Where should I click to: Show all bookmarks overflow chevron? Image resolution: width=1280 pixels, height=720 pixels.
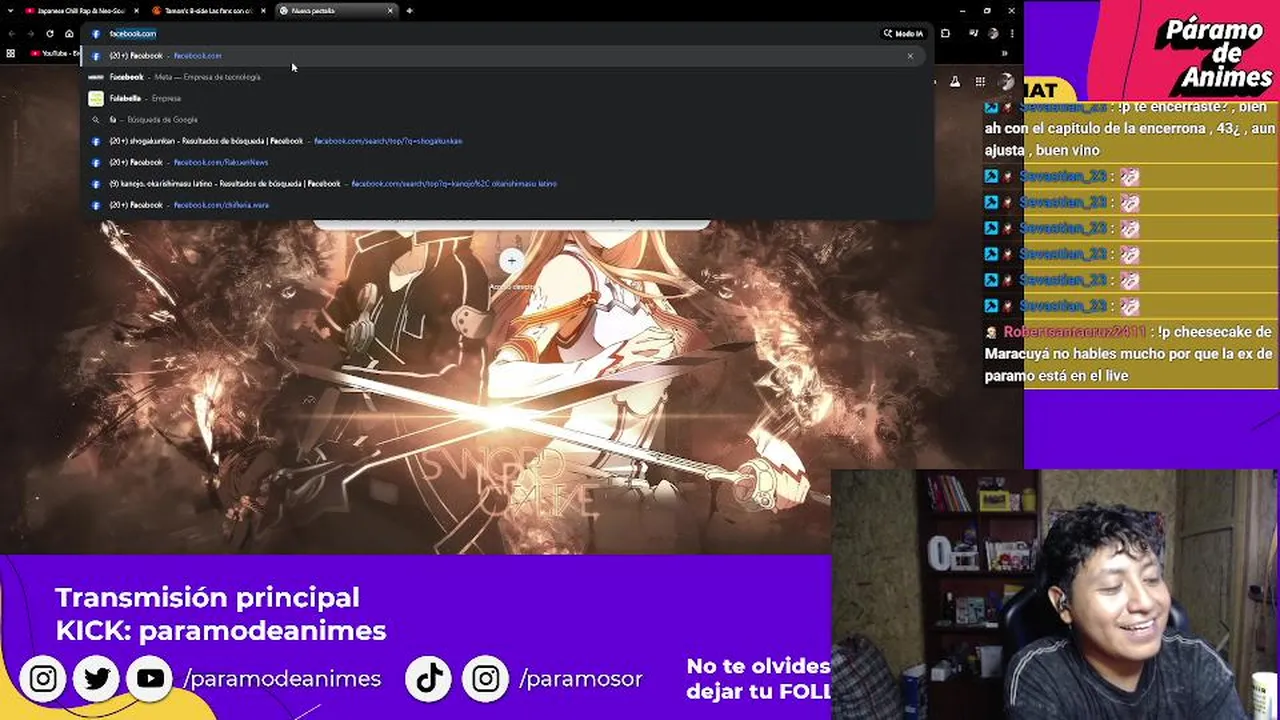coord(1004,53)
